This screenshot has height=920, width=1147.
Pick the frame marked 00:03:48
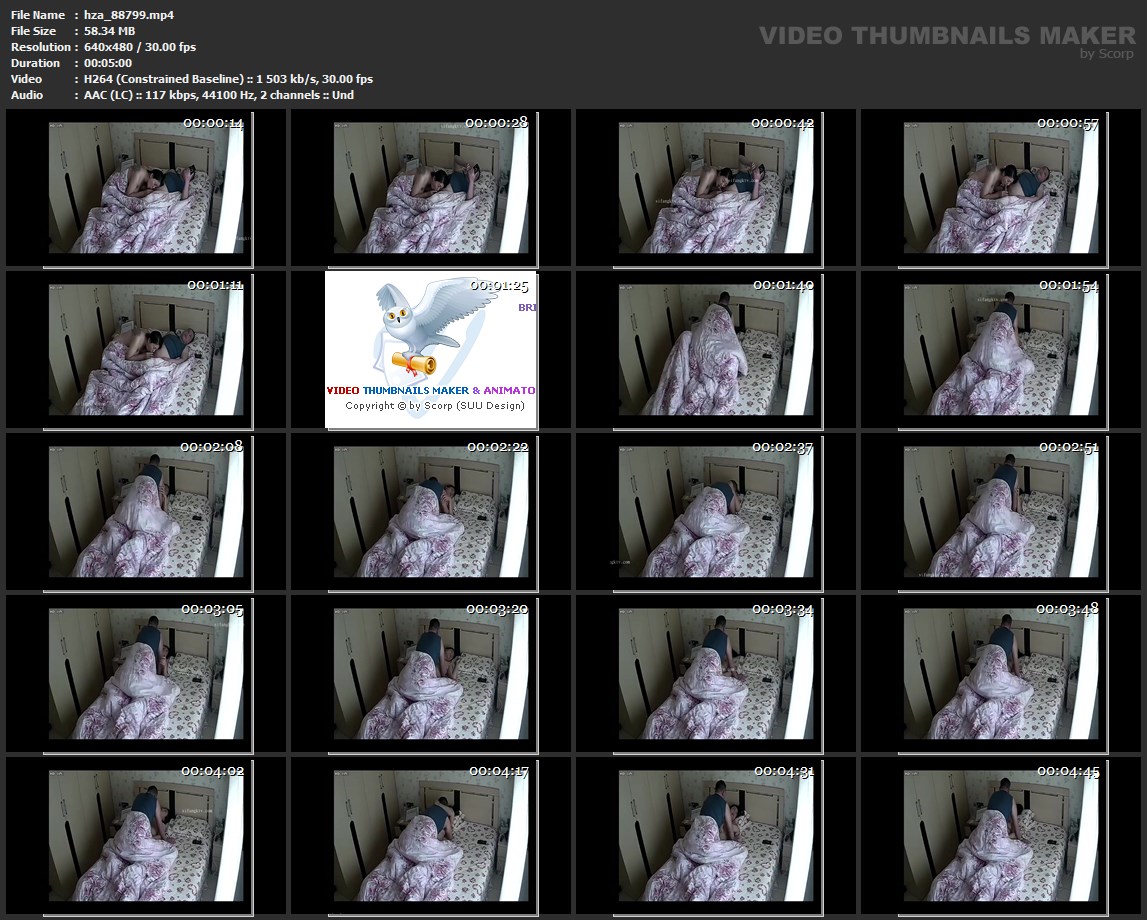click(1001, 674)
